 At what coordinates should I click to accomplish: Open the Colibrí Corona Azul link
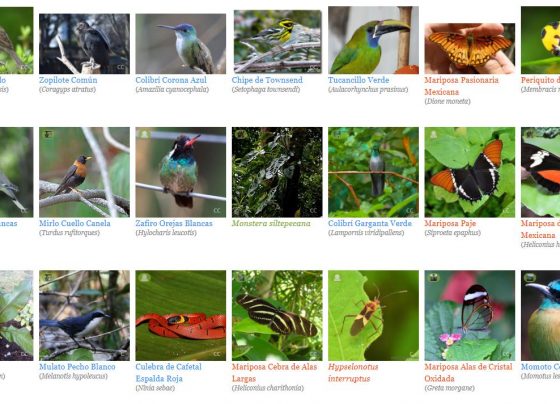click(171, 80)
